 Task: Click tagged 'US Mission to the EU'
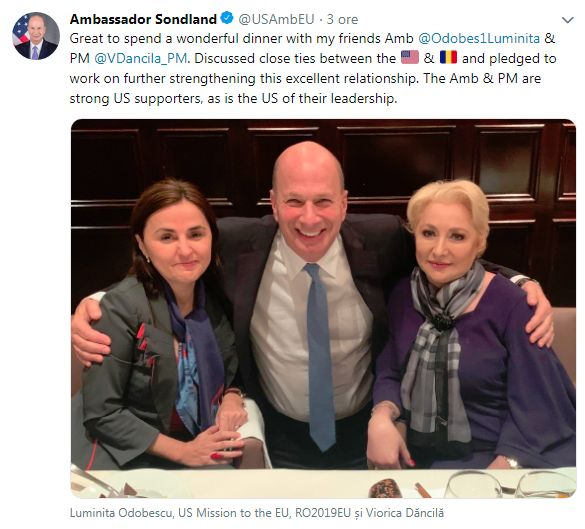click(x=234, y=513)
